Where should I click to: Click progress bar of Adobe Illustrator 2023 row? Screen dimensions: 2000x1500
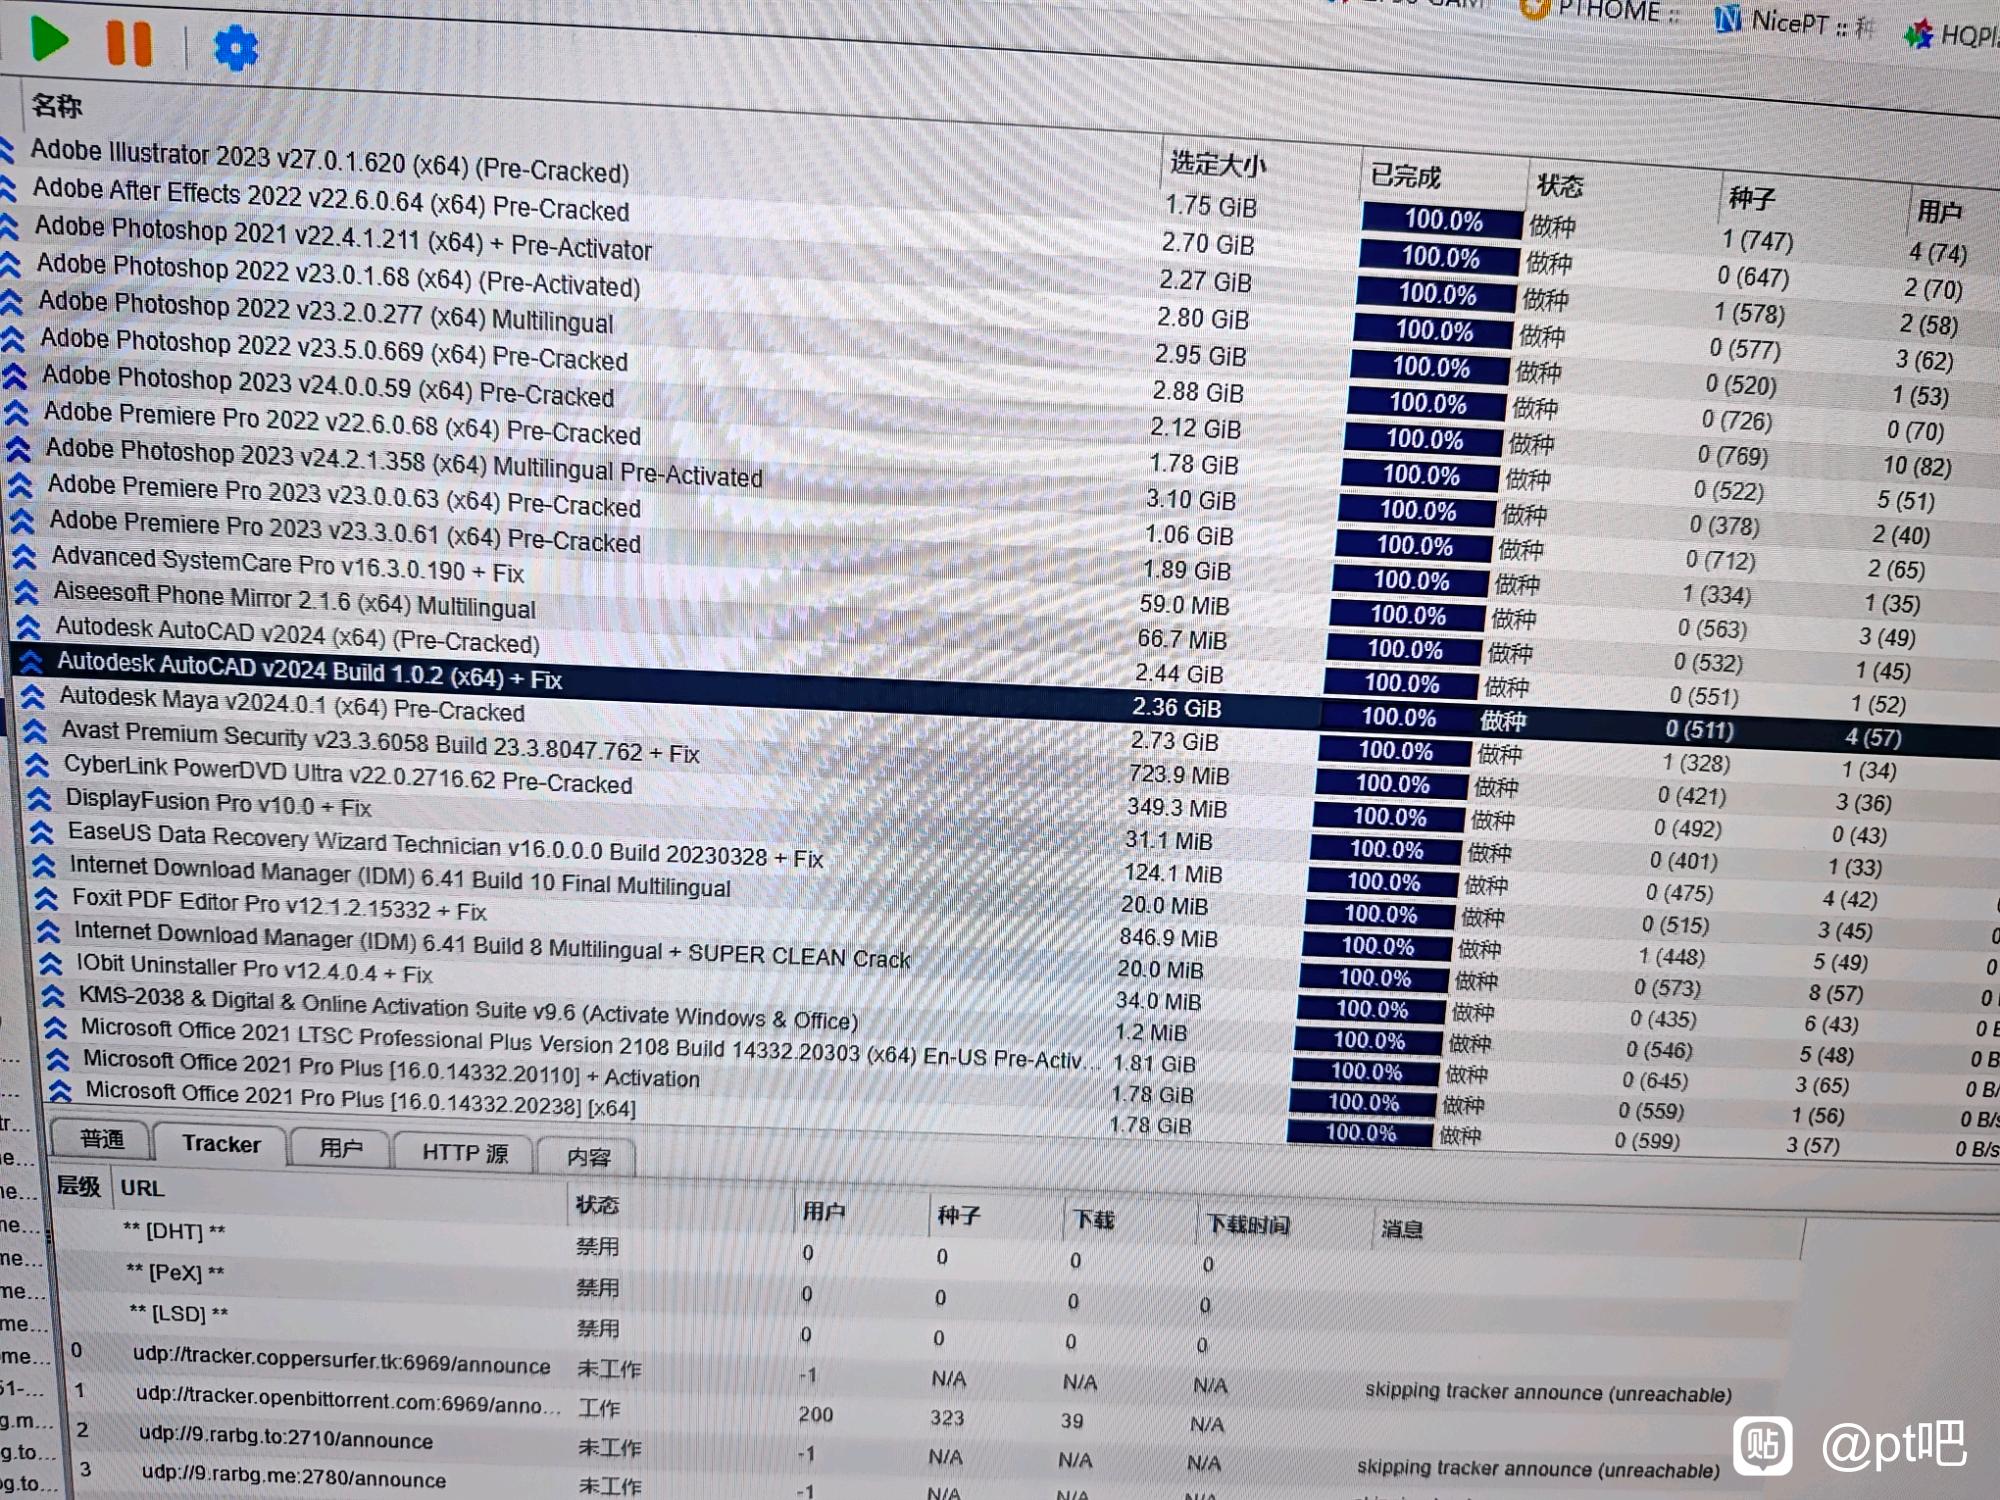tap(1442, 220)
